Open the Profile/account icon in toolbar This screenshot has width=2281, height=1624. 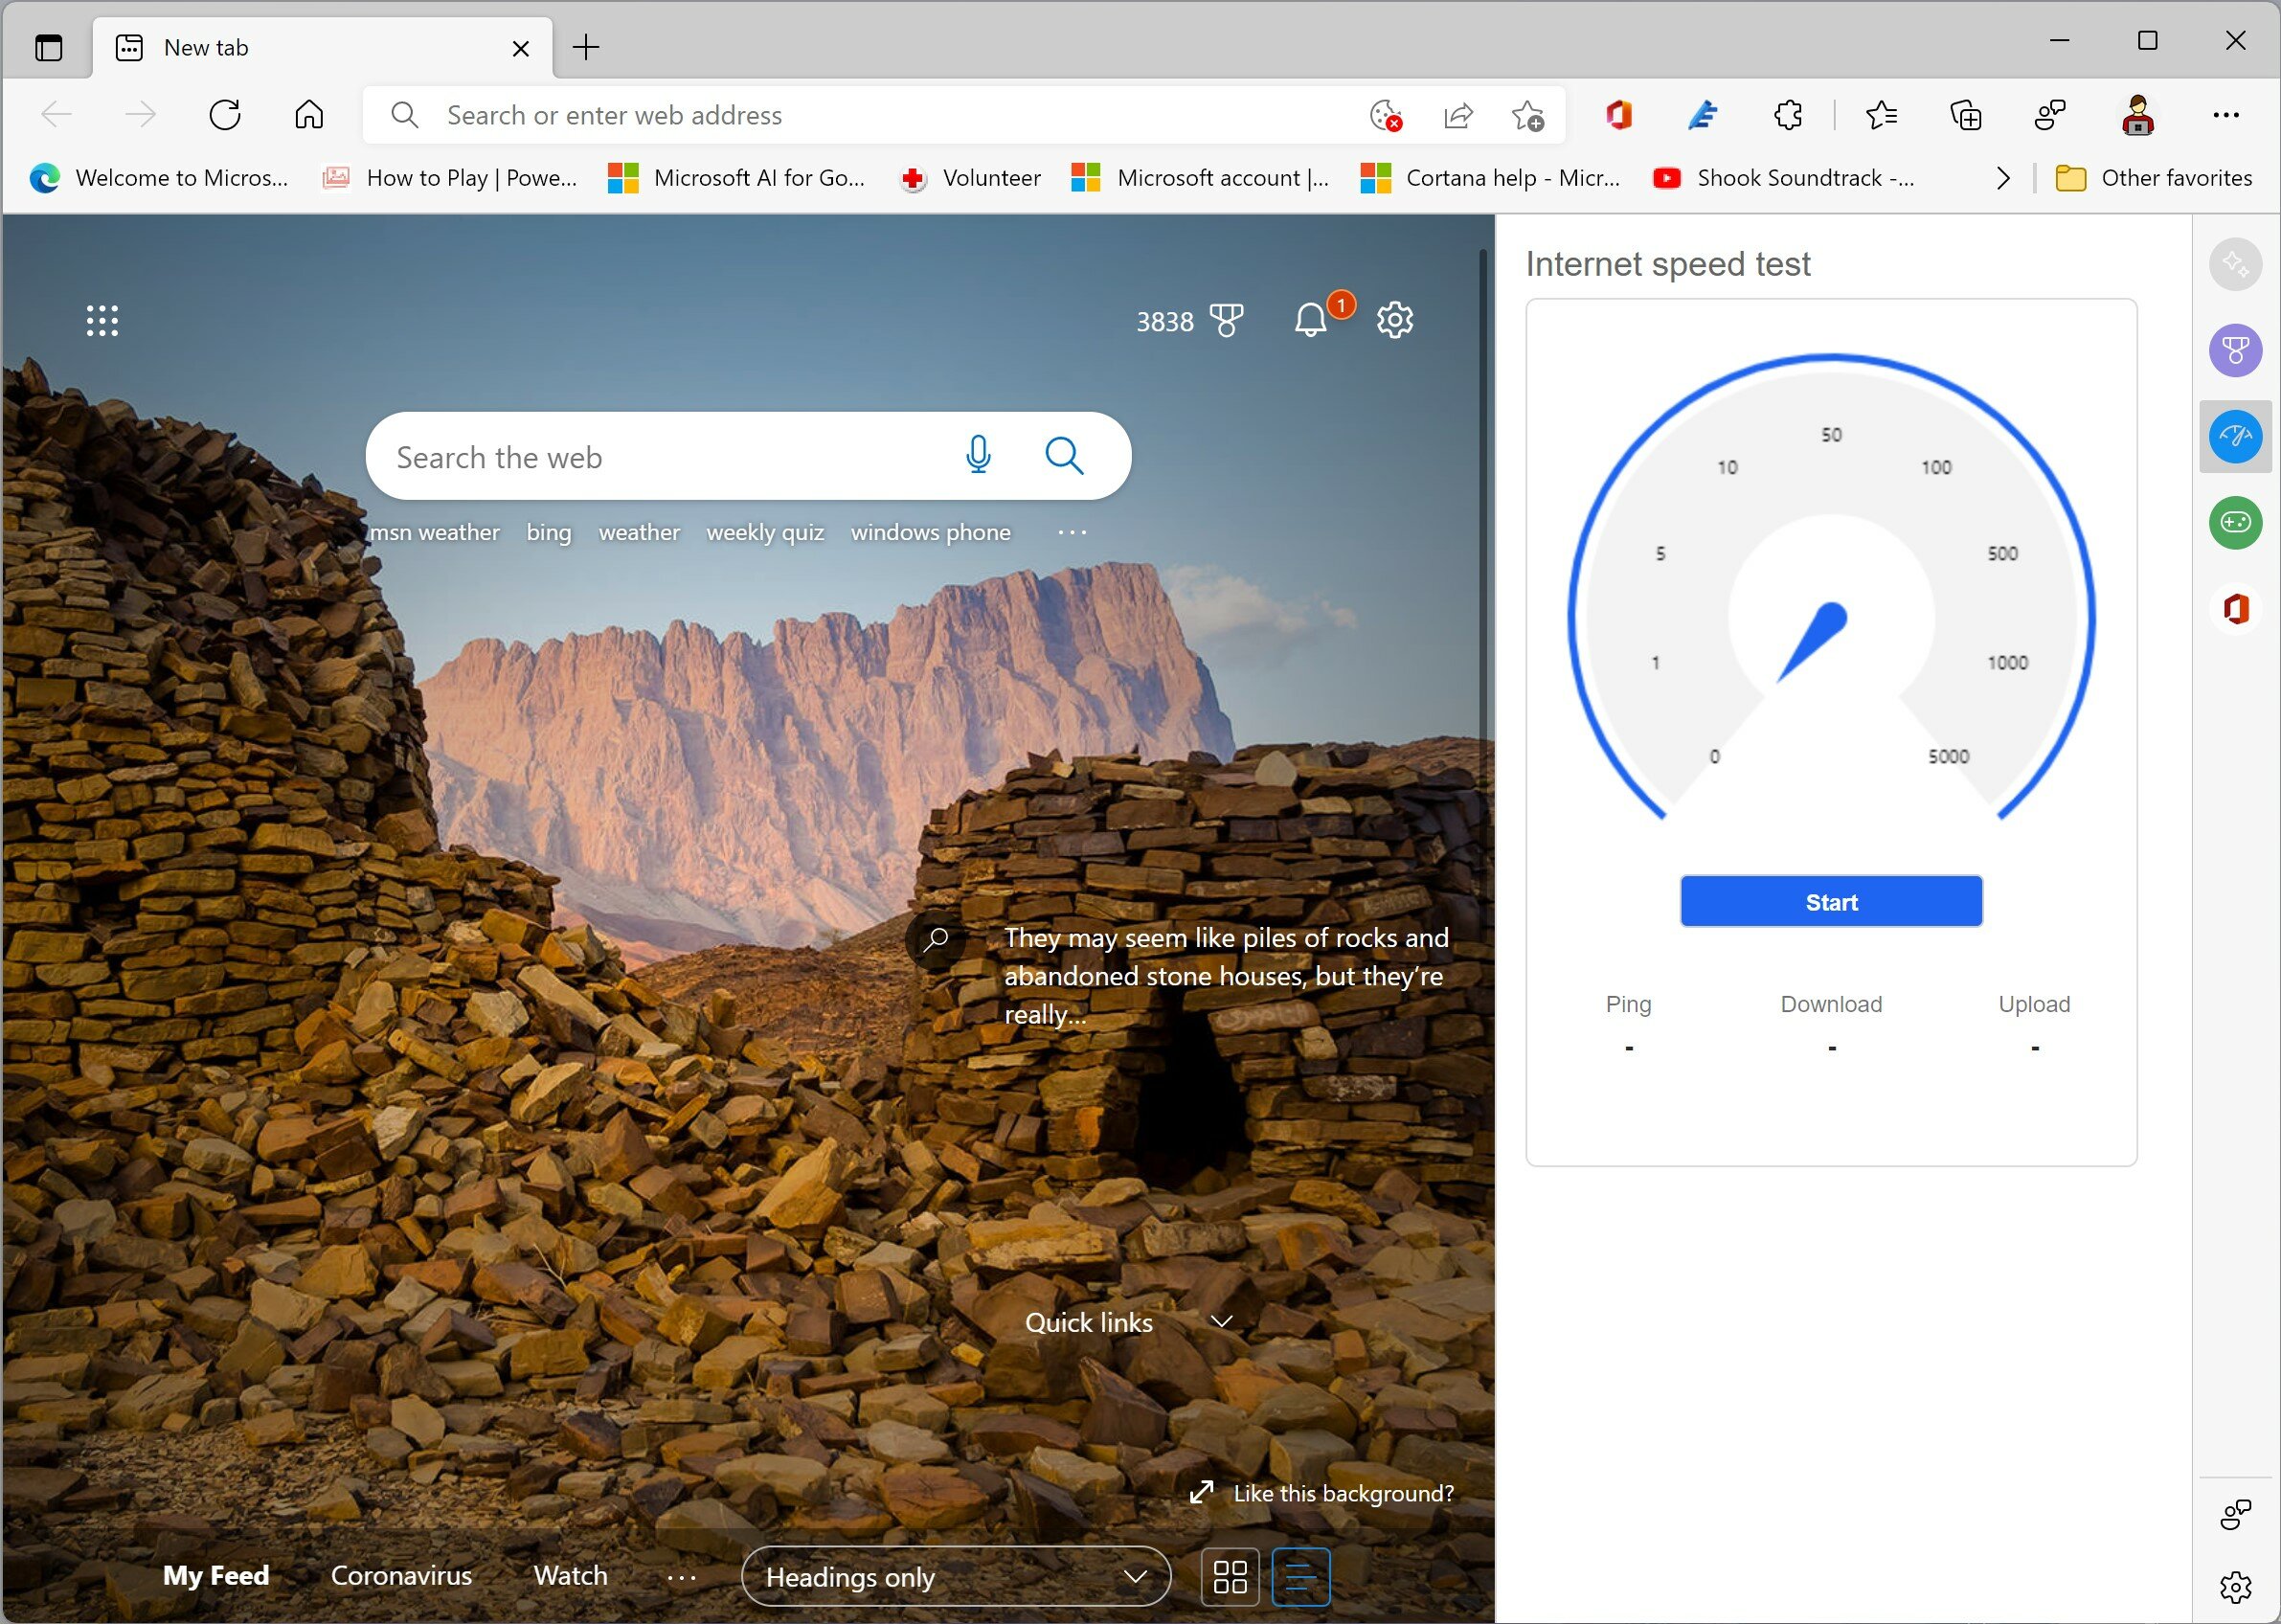click(2137, 116)
